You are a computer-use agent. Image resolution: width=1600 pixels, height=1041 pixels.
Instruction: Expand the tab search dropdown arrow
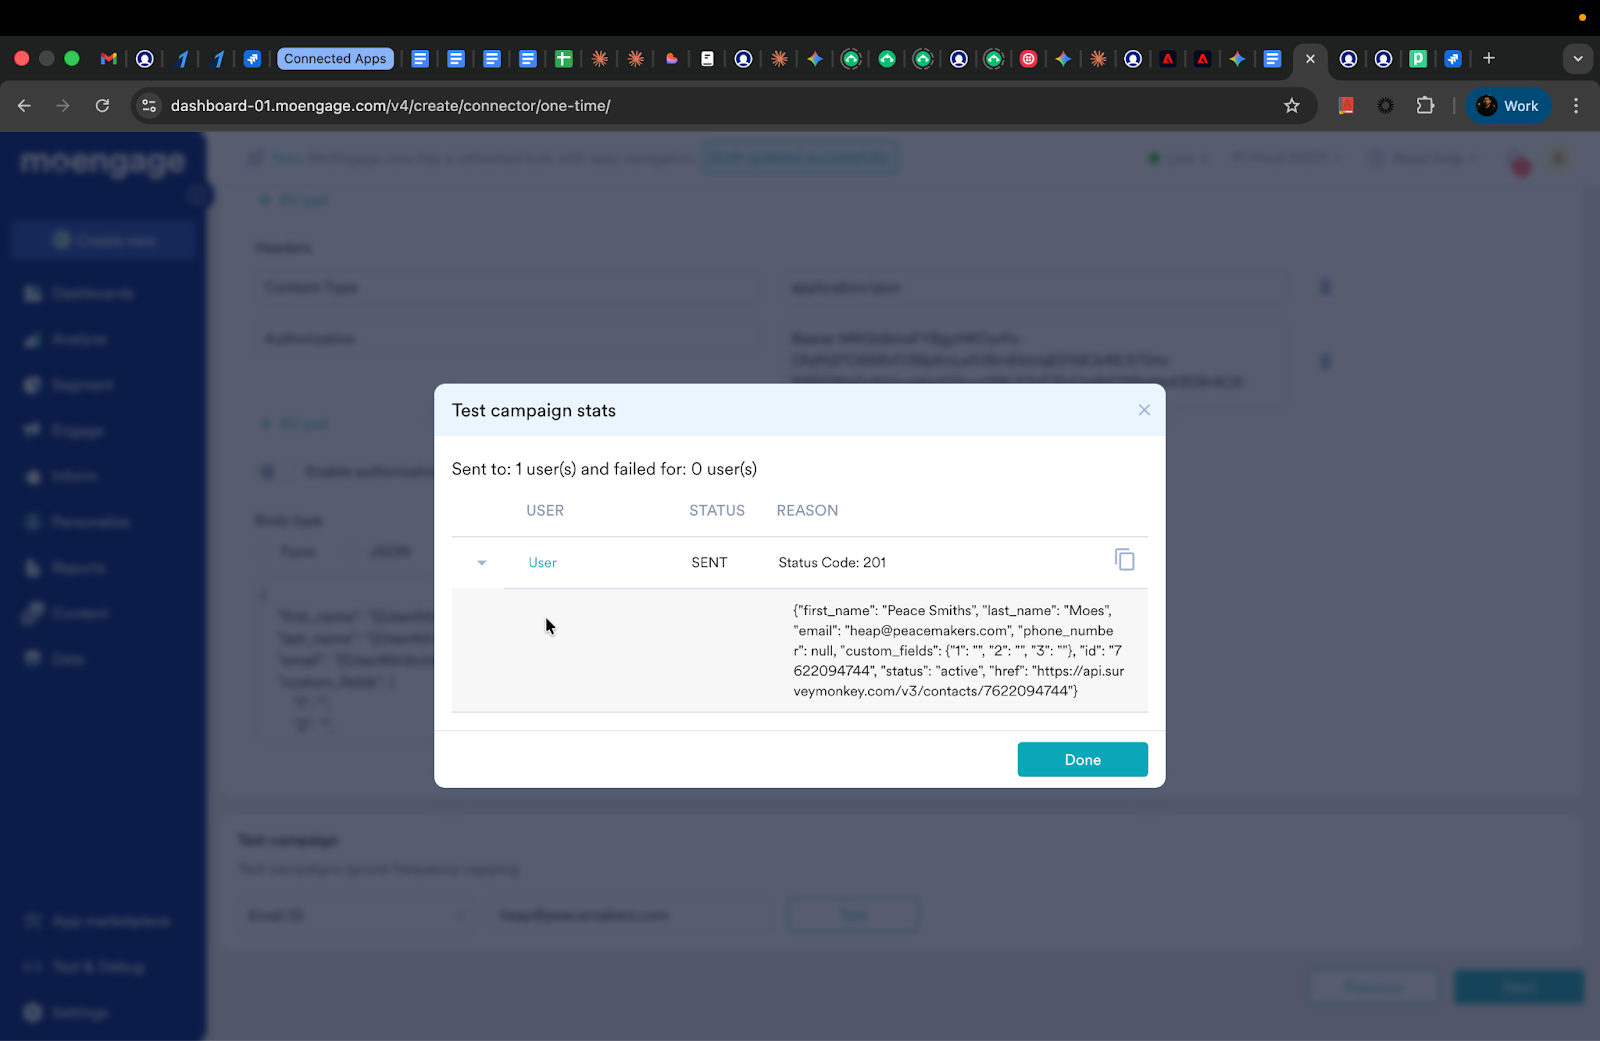point(1578,59)
